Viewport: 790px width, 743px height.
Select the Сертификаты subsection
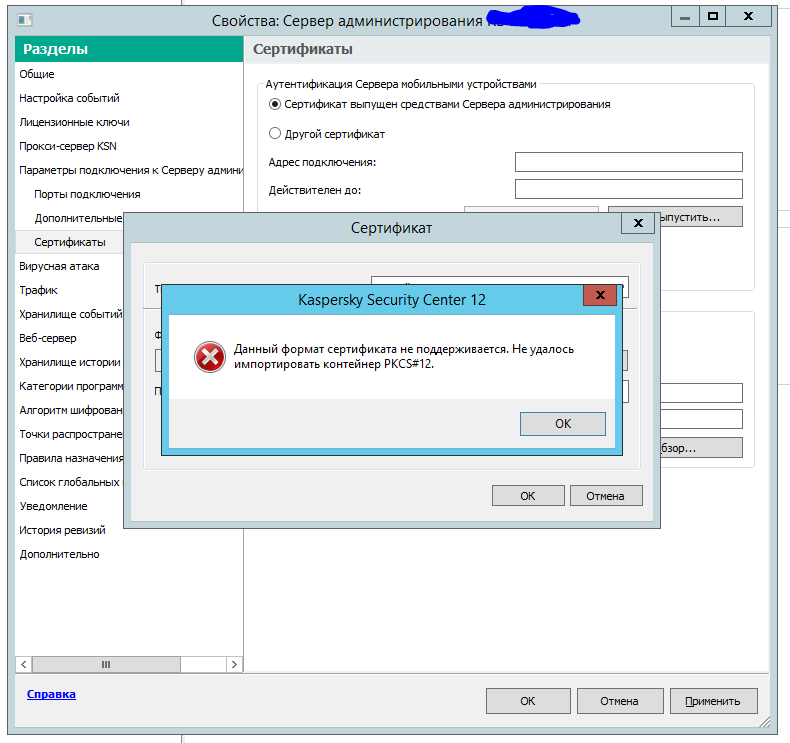click(70, 242)
